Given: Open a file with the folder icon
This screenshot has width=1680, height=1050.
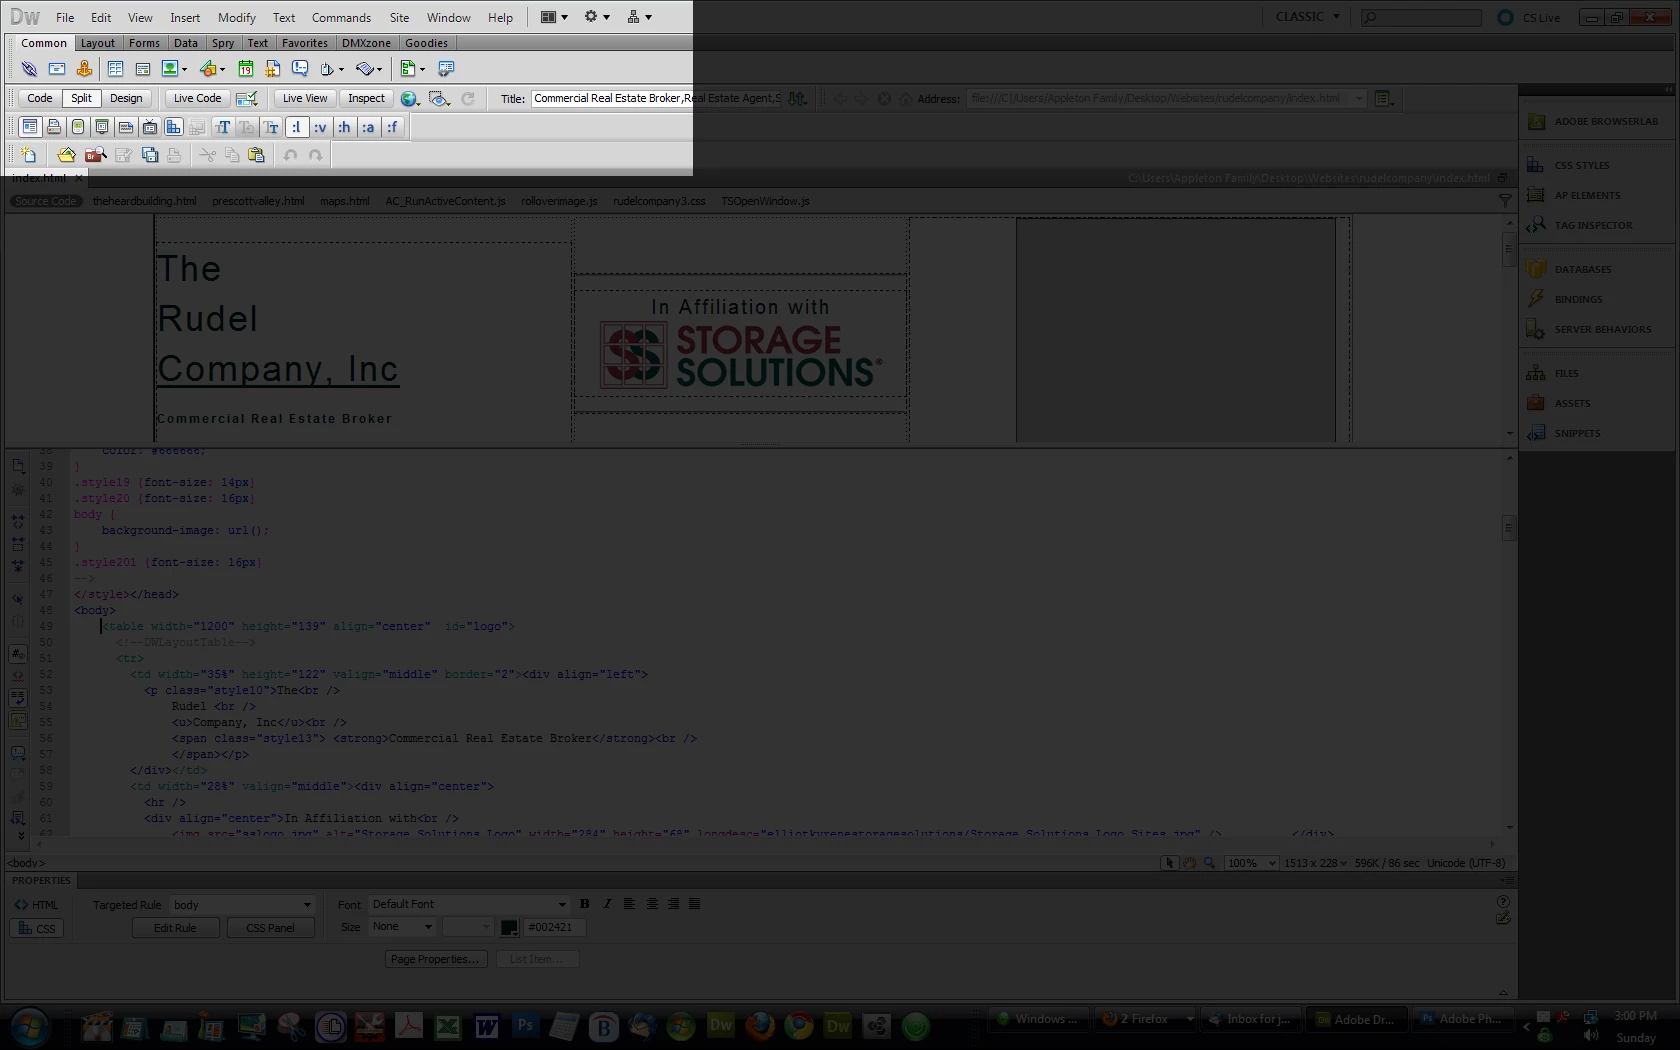Looking at the screenshot, I should [66, 155].
